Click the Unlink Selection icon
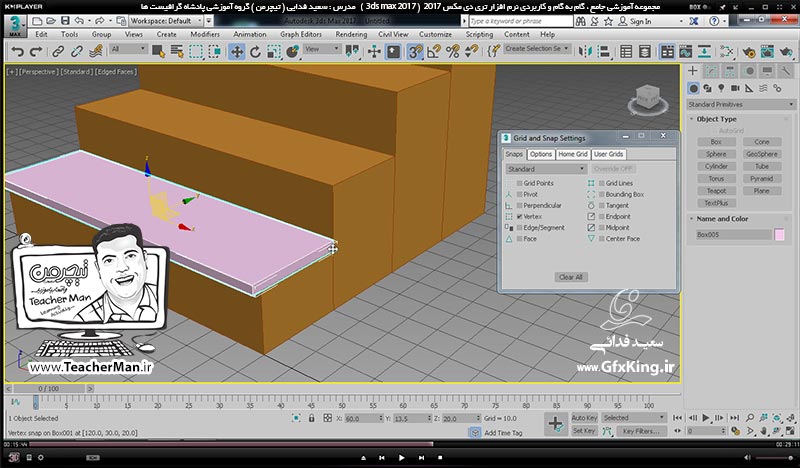The height and width of the screenshot is (468, 800). click(77, 52)
